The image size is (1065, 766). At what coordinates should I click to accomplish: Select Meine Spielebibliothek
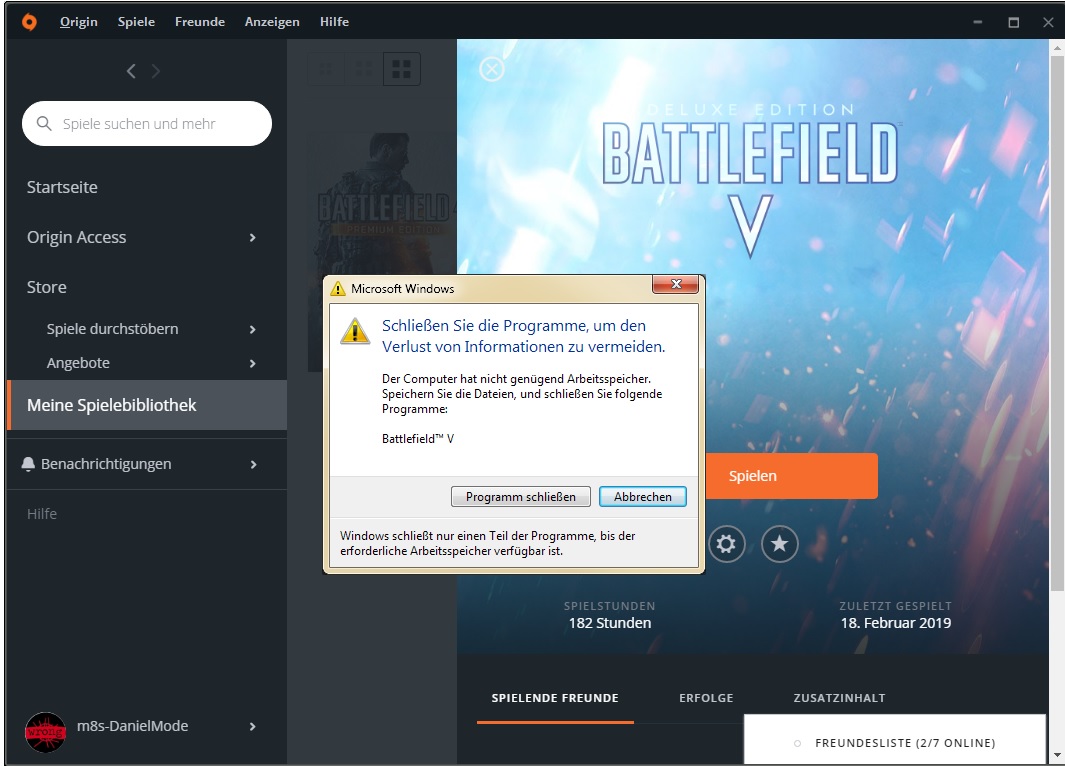point(147,405)
